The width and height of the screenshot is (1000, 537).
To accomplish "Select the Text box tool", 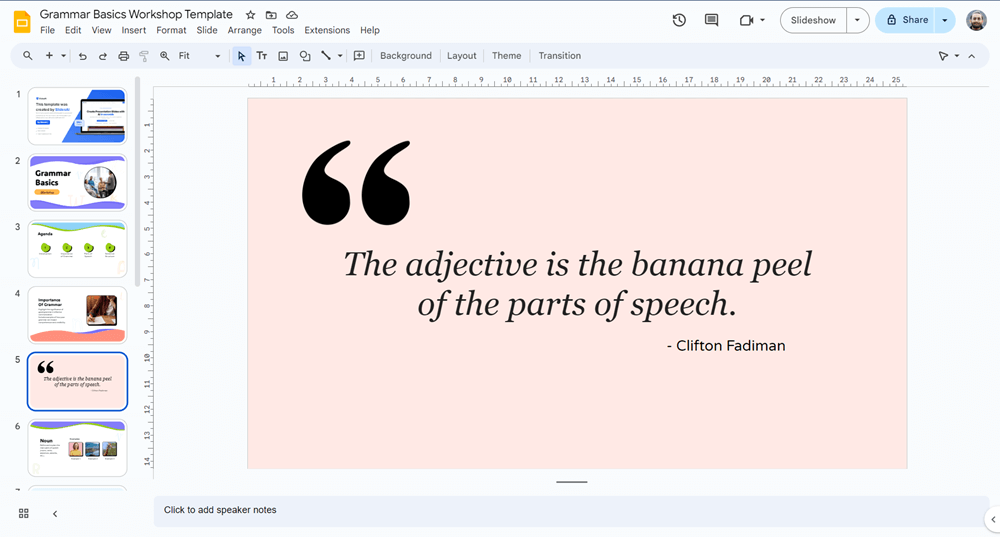I will point(262,56).
